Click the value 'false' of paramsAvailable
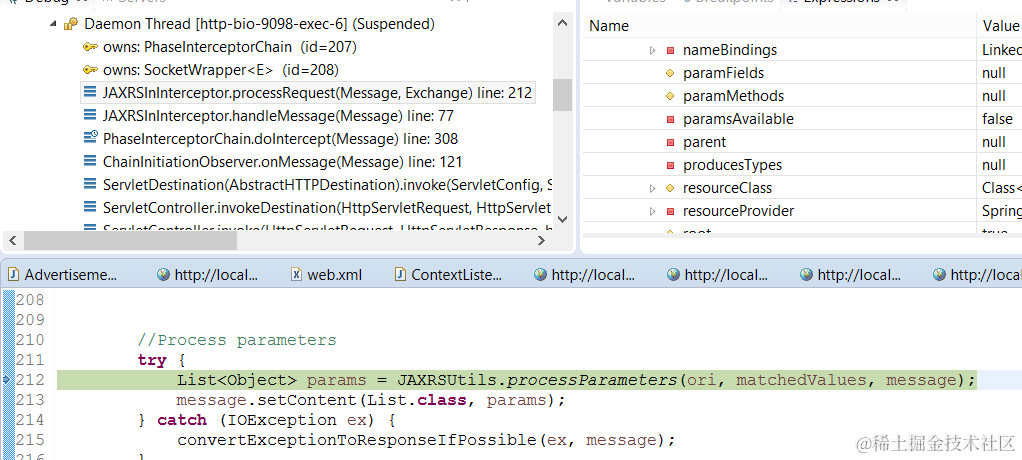This screenshot has width=1022, height=460. coord(997,119)
